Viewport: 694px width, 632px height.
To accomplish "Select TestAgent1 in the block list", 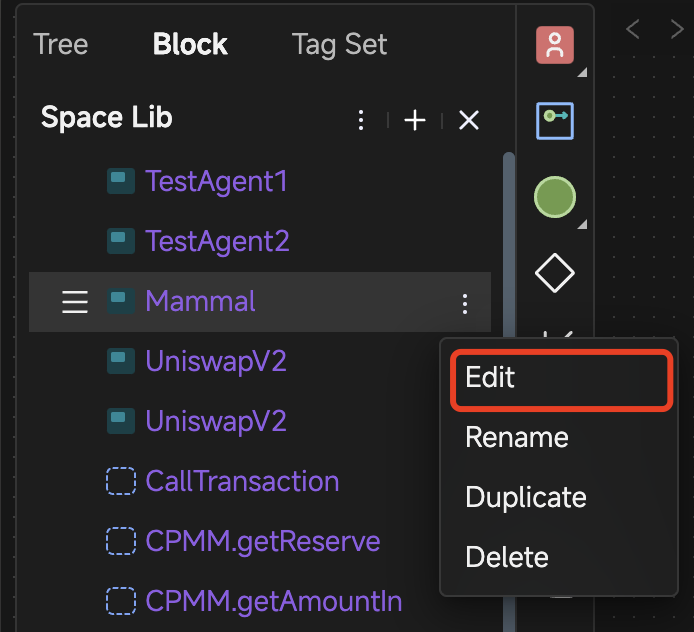I will 216,182.
